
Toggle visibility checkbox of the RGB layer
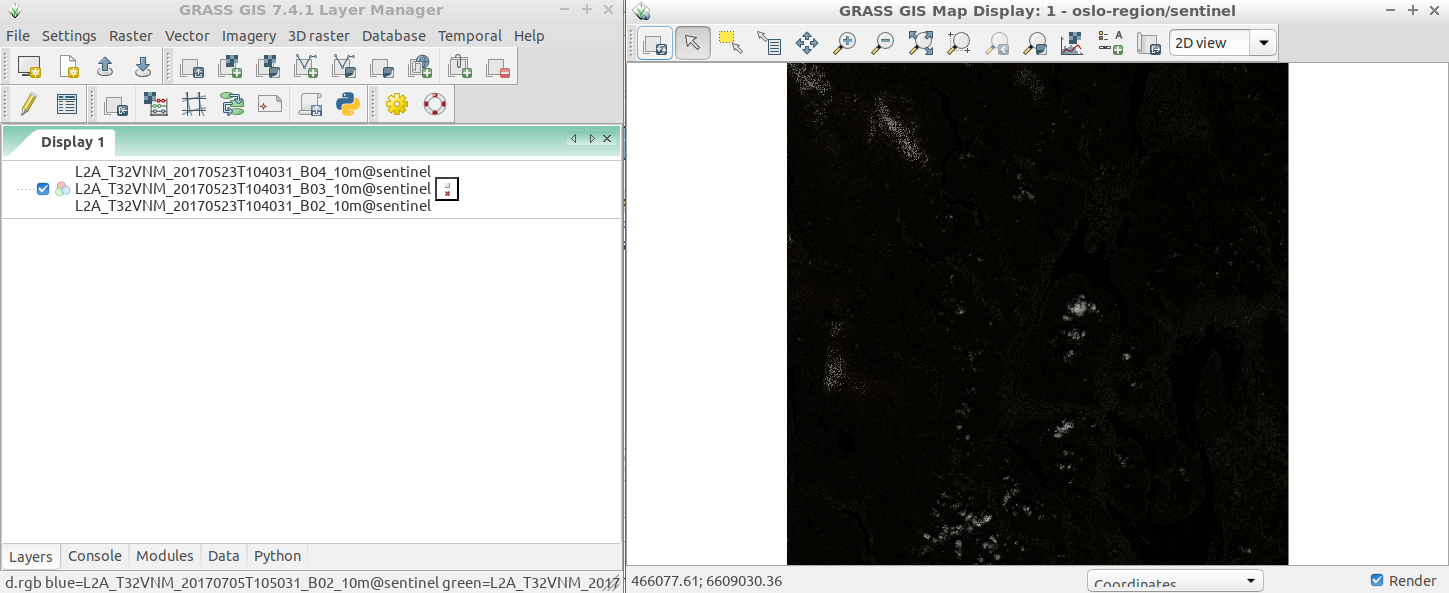tap(43, 189)
